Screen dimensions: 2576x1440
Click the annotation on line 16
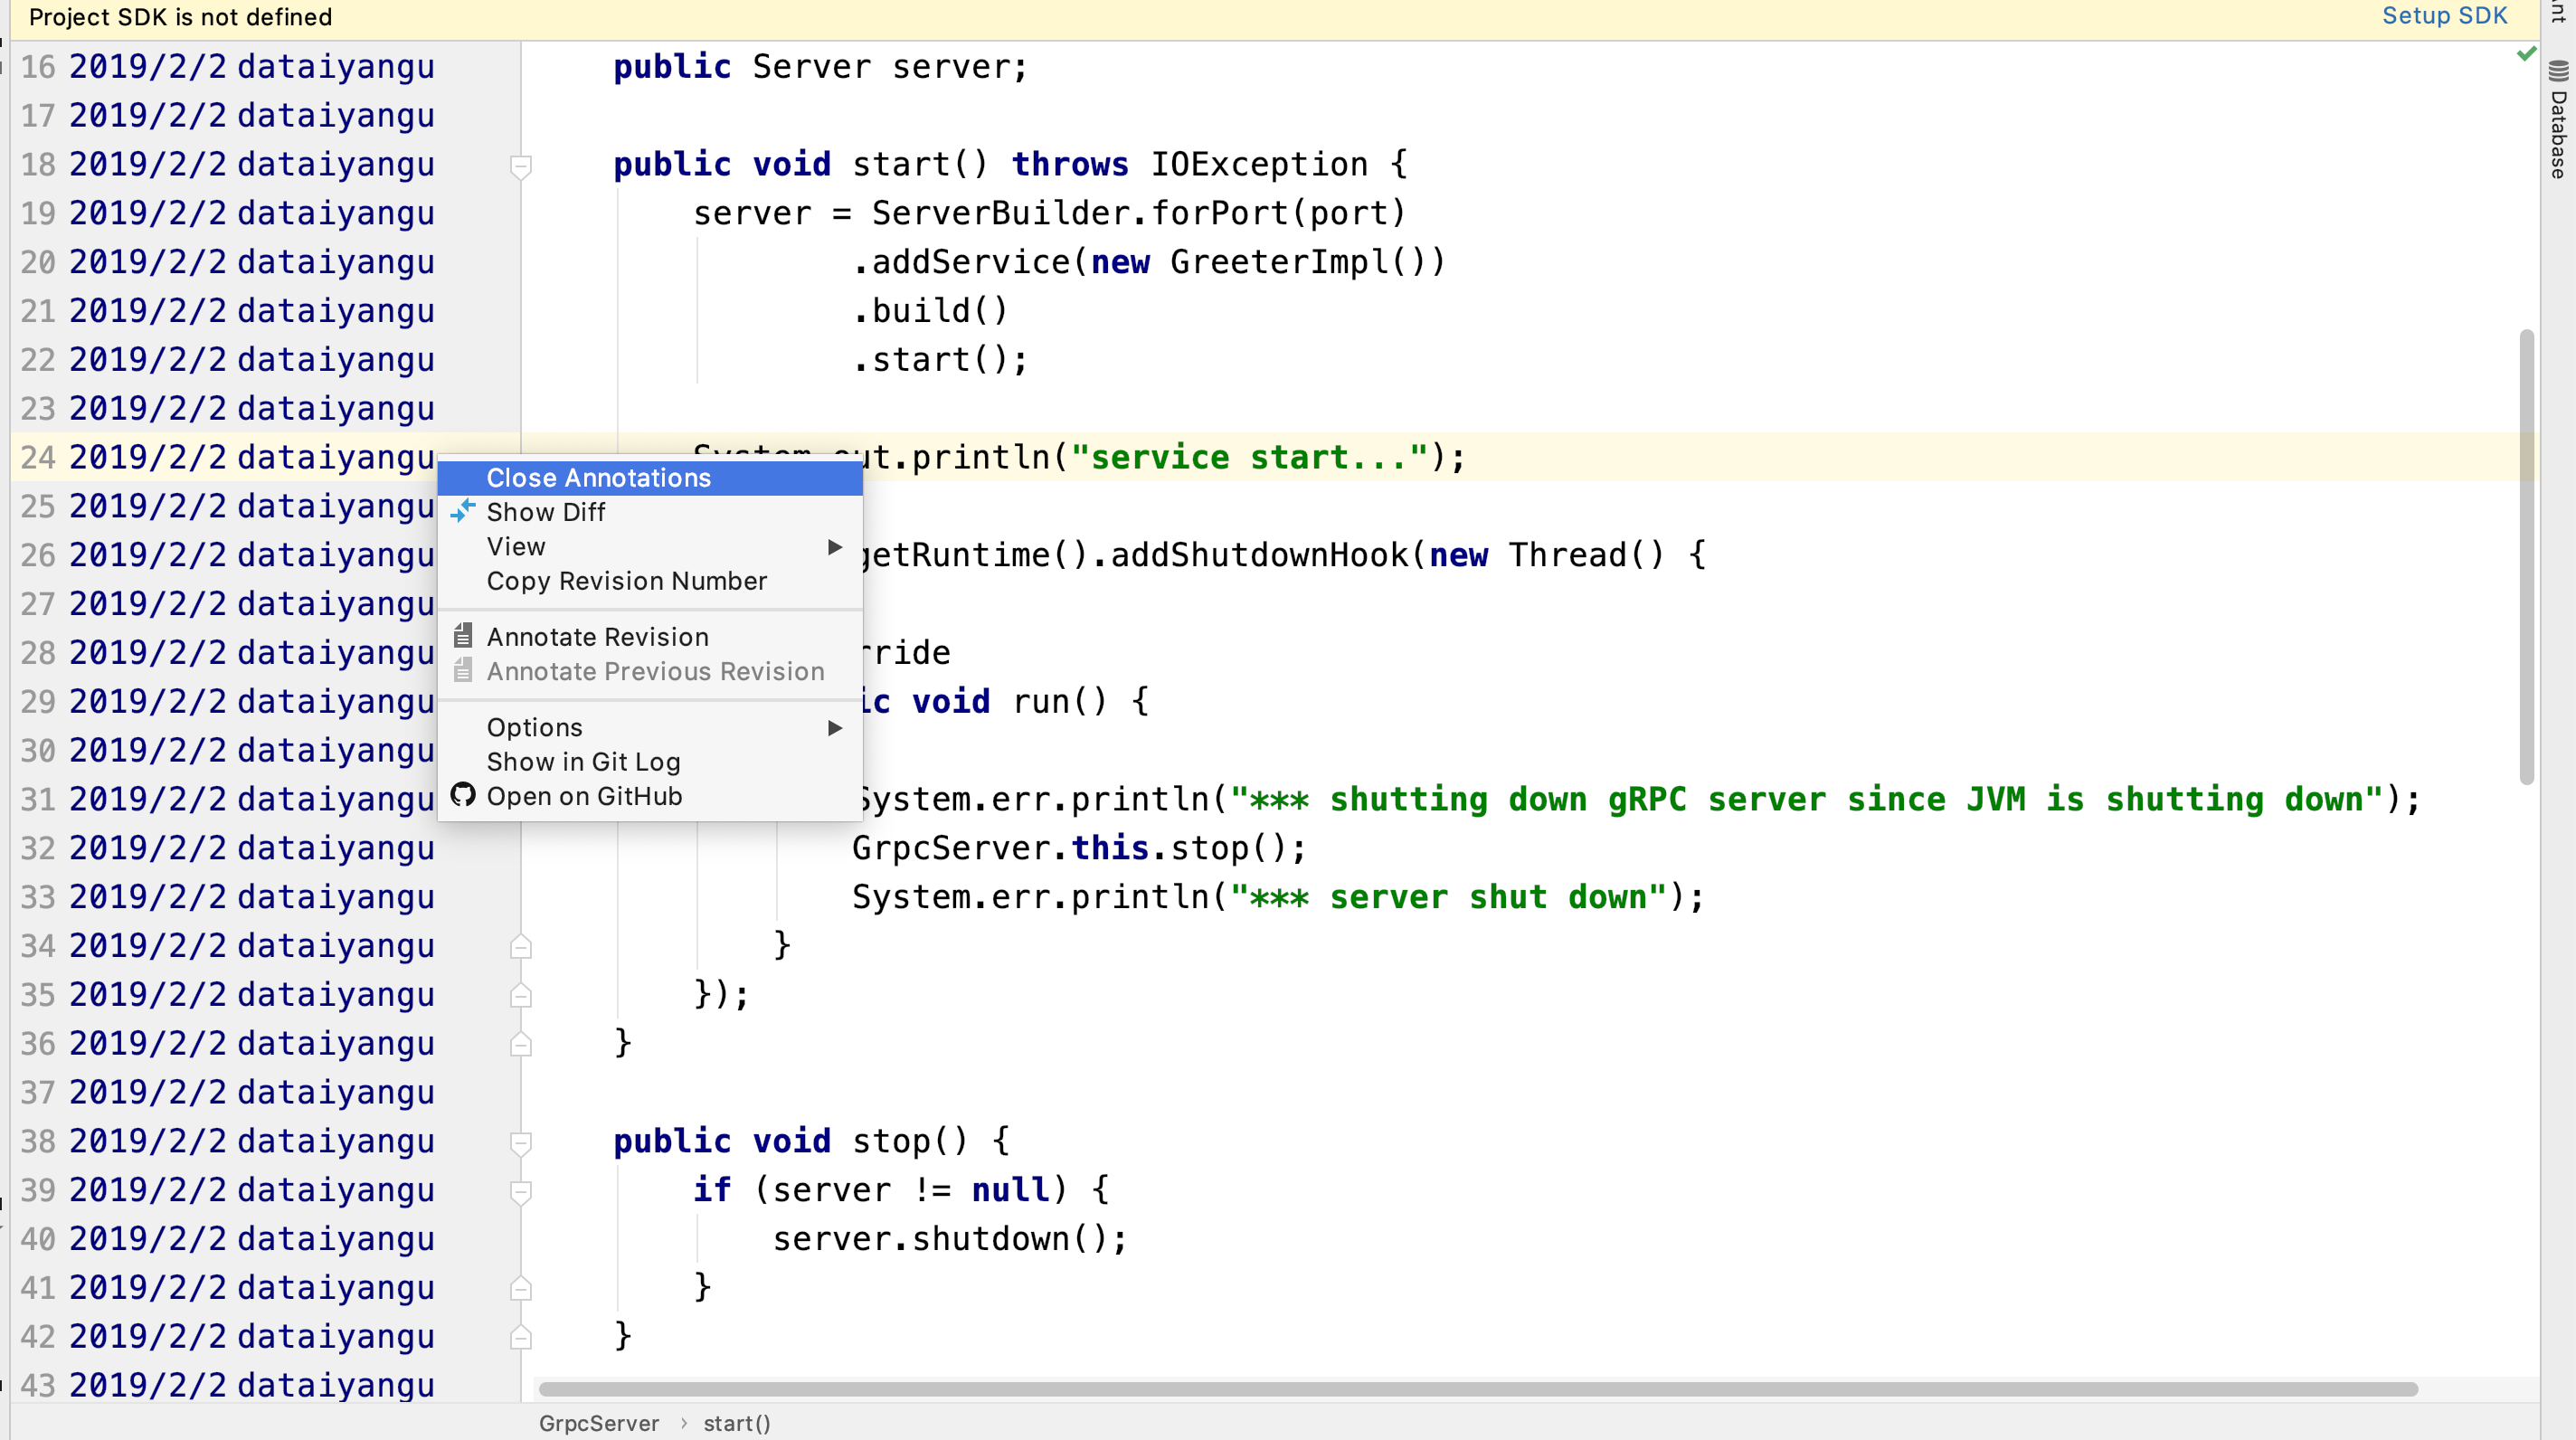click(252, 67)
